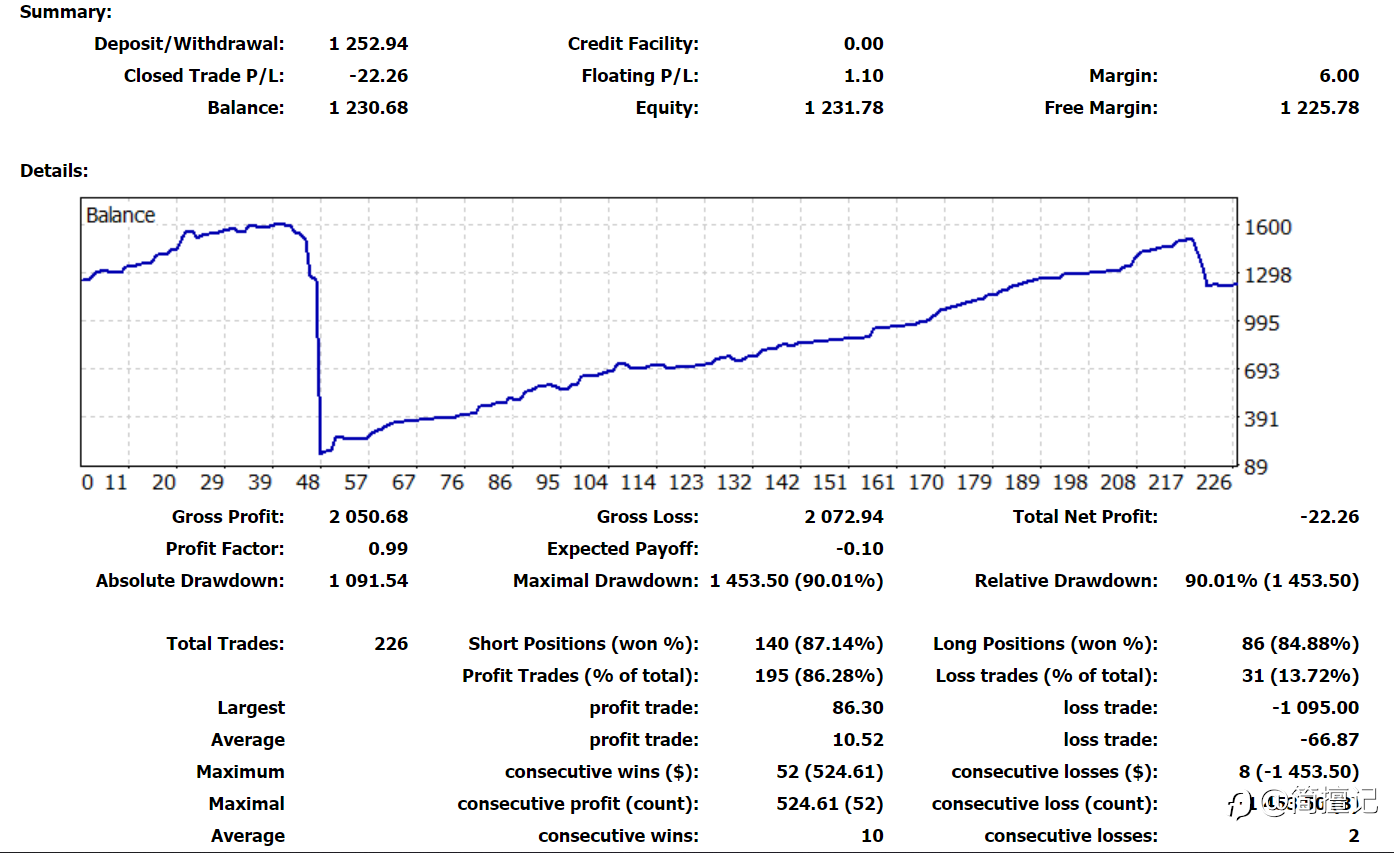The height and width of the screenshot is (853, 1394).
Task: Click the Relative Drawdown: label
Action: point(1066,581)
